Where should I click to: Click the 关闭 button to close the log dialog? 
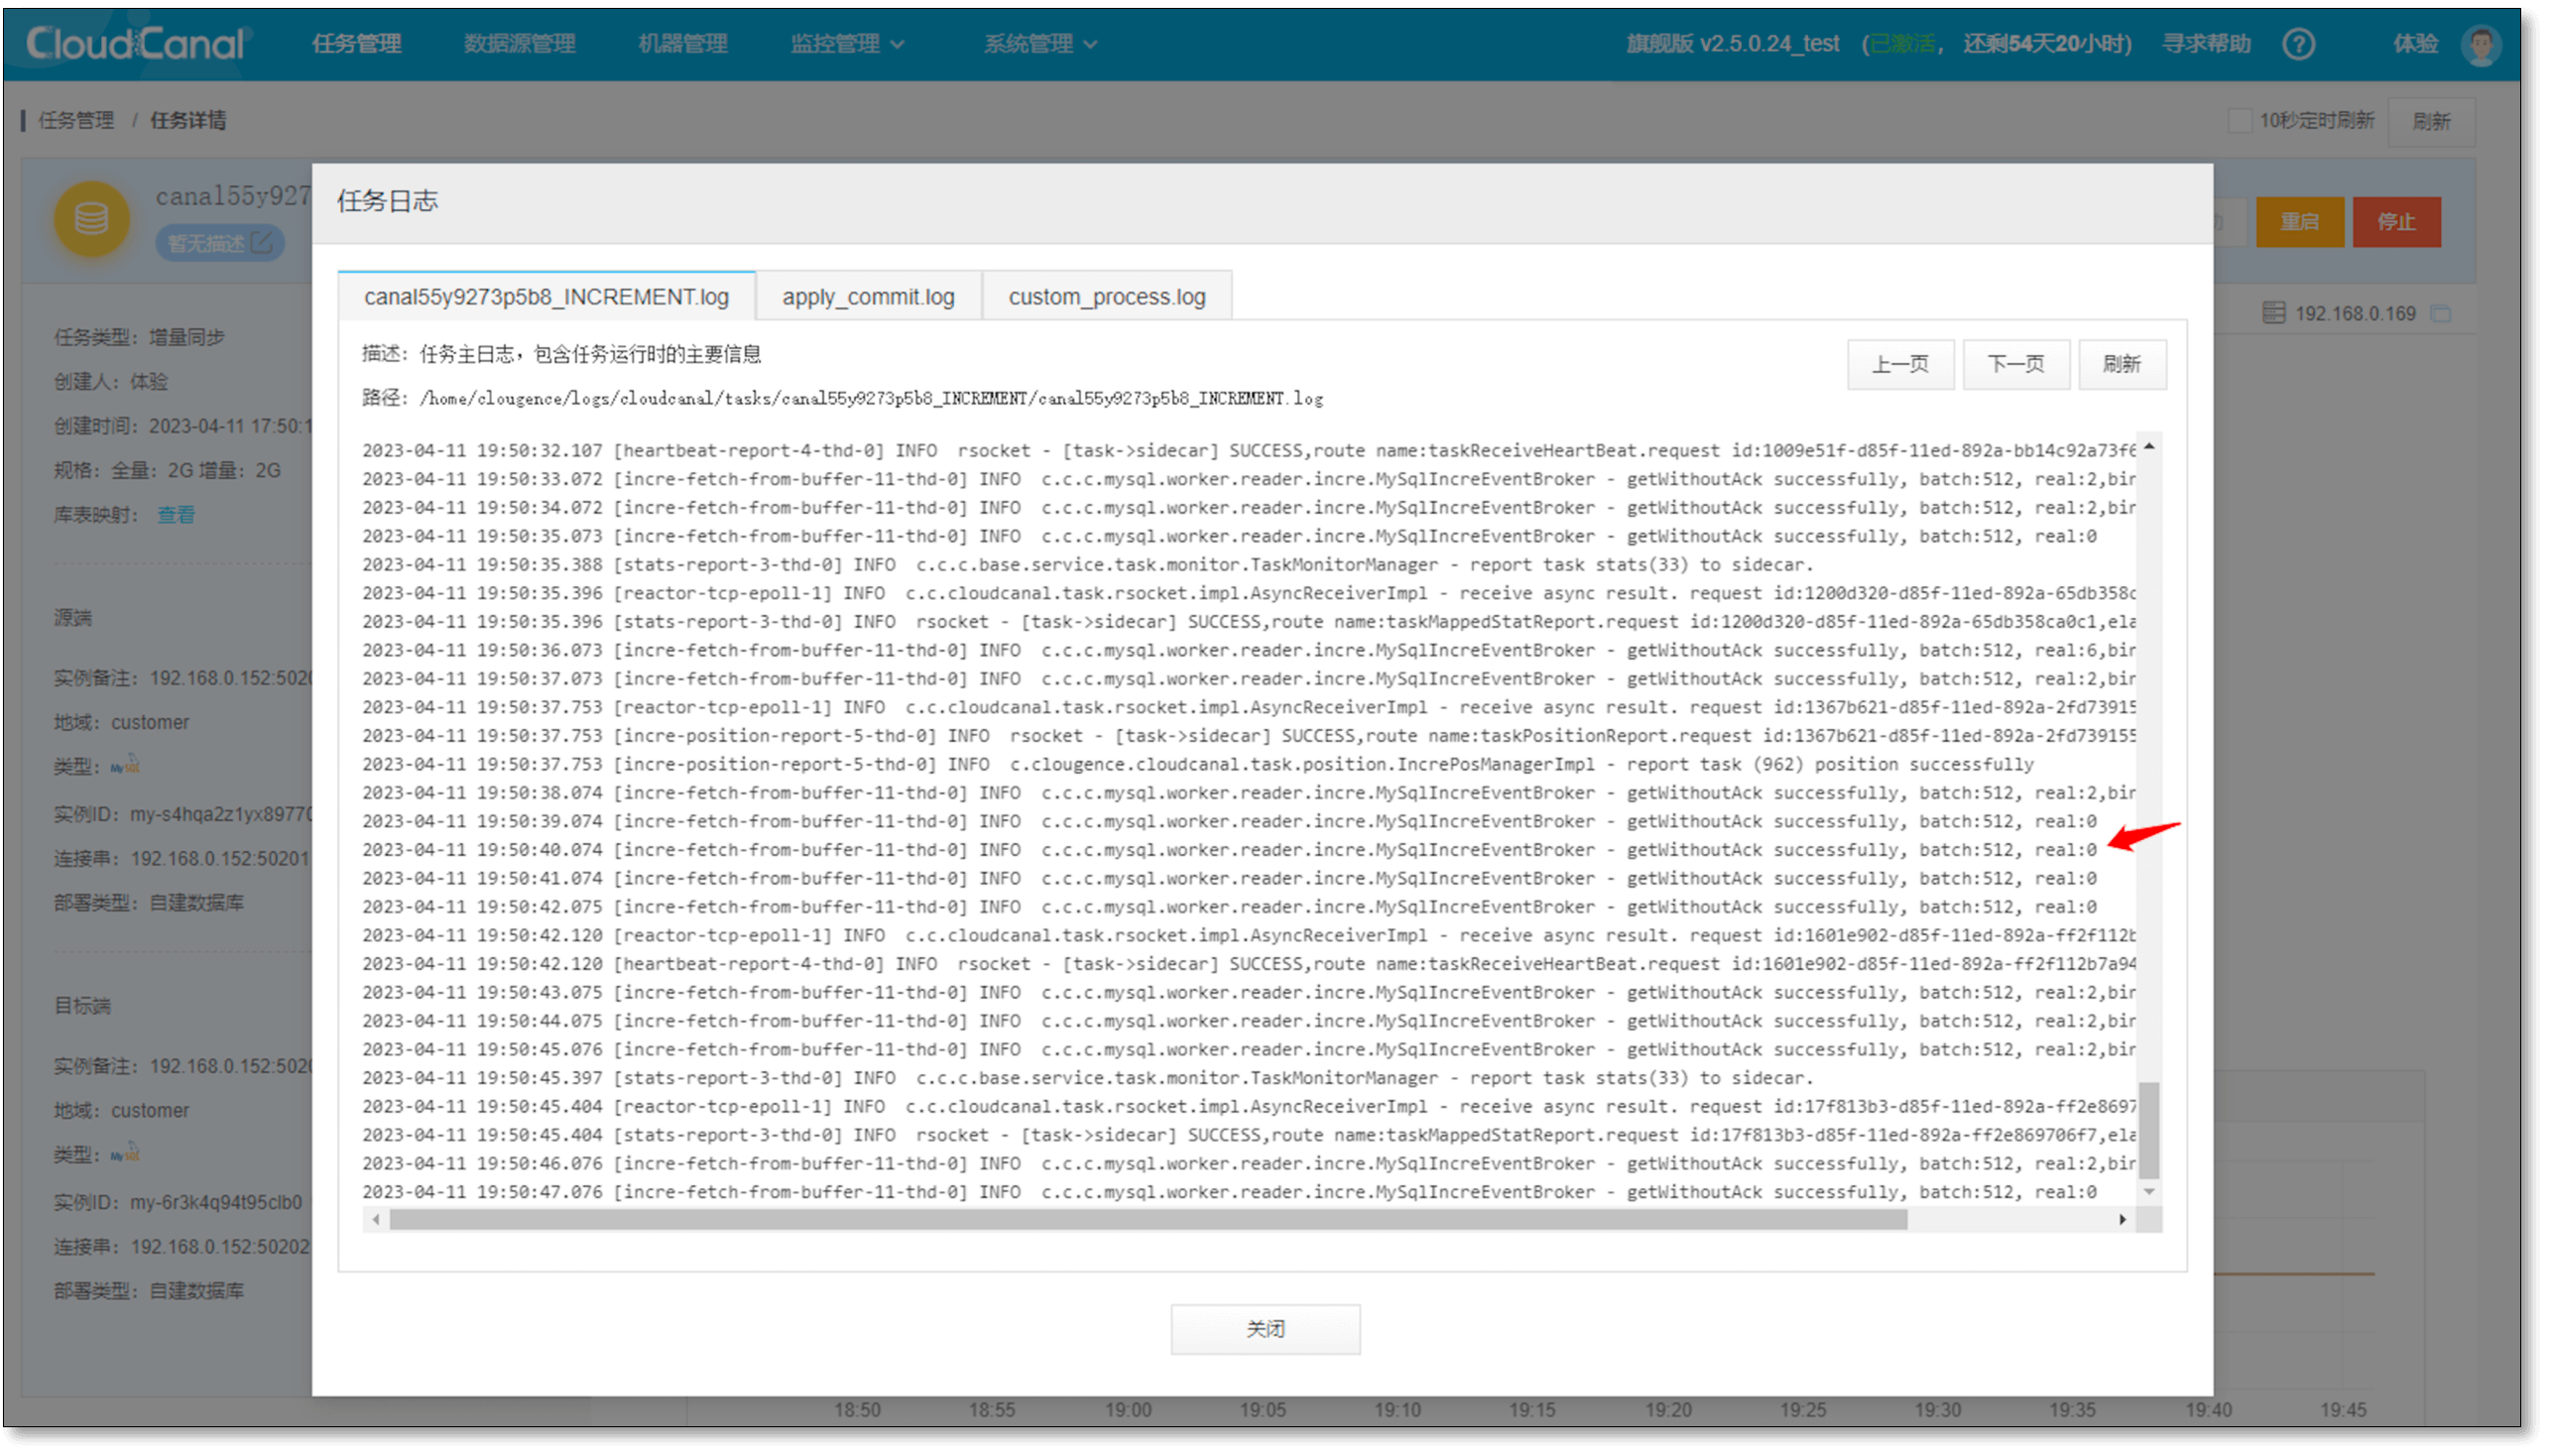(x=1264, y=1329)
